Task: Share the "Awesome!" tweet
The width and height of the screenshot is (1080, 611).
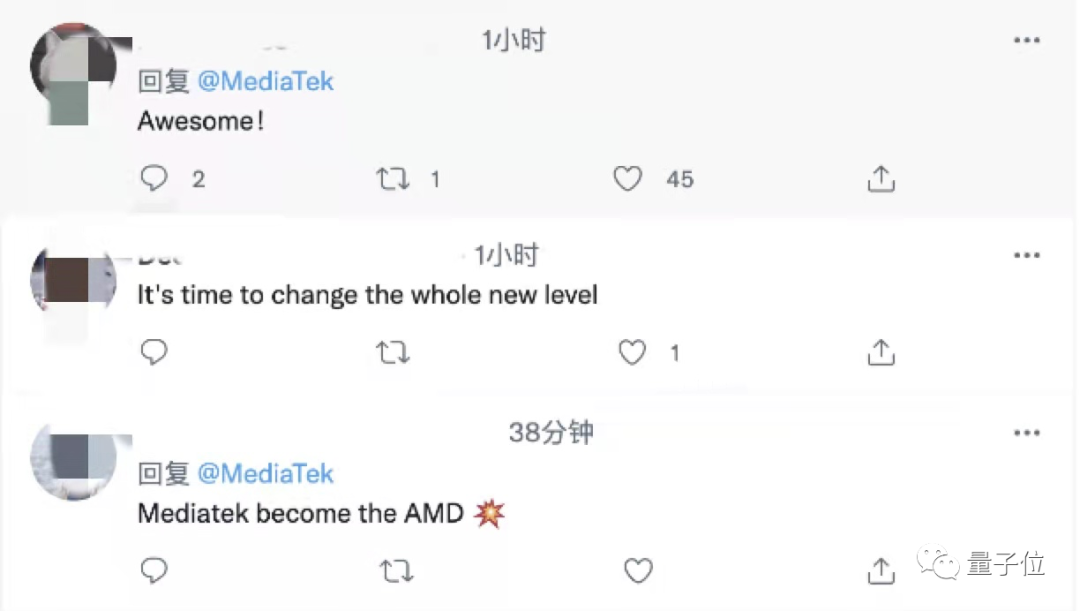Action: [880, 179]
